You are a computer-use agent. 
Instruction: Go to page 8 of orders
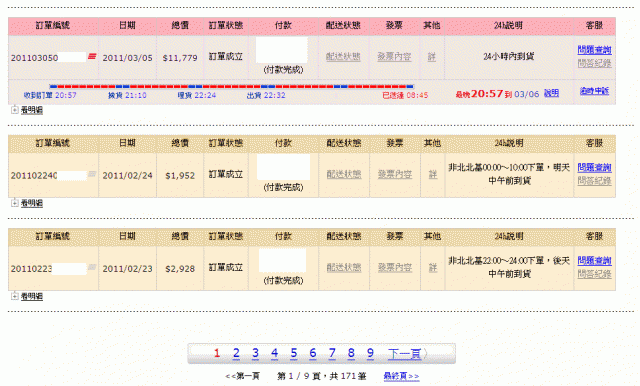(x=351, y=353)
